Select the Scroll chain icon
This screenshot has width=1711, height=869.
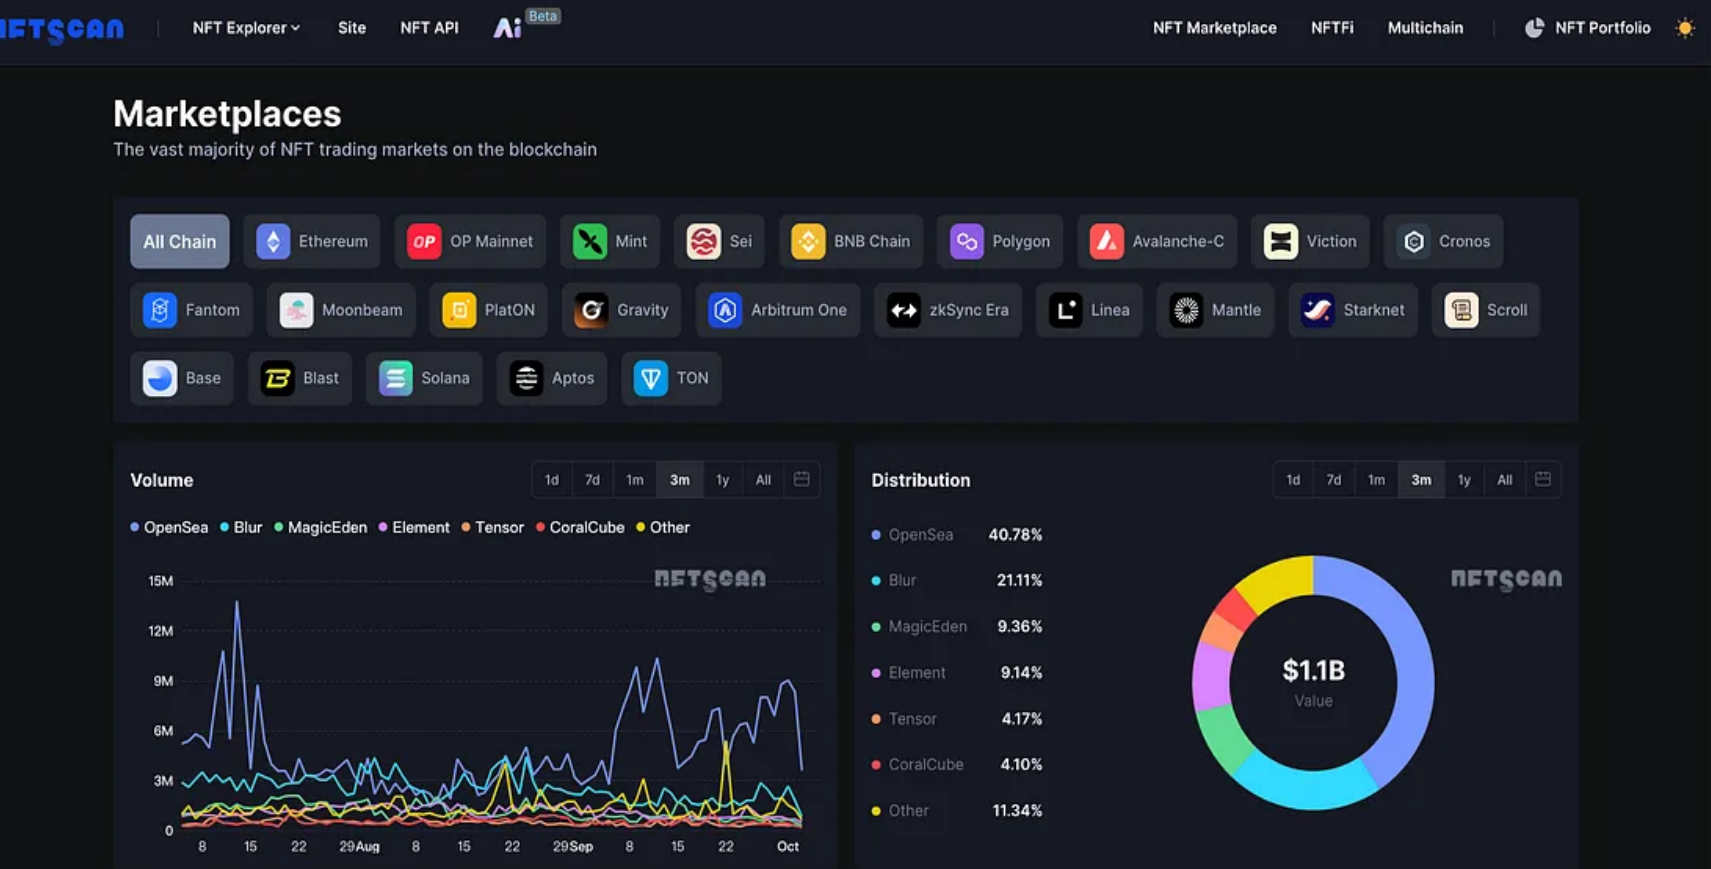1462,310
